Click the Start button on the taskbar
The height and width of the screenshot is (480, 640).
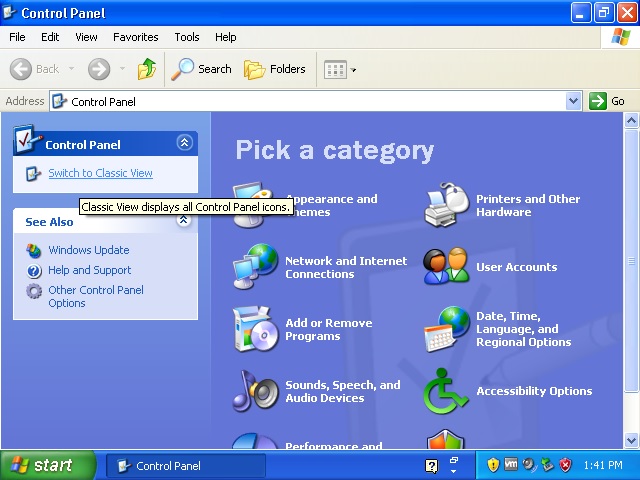(x=47, y=465)
